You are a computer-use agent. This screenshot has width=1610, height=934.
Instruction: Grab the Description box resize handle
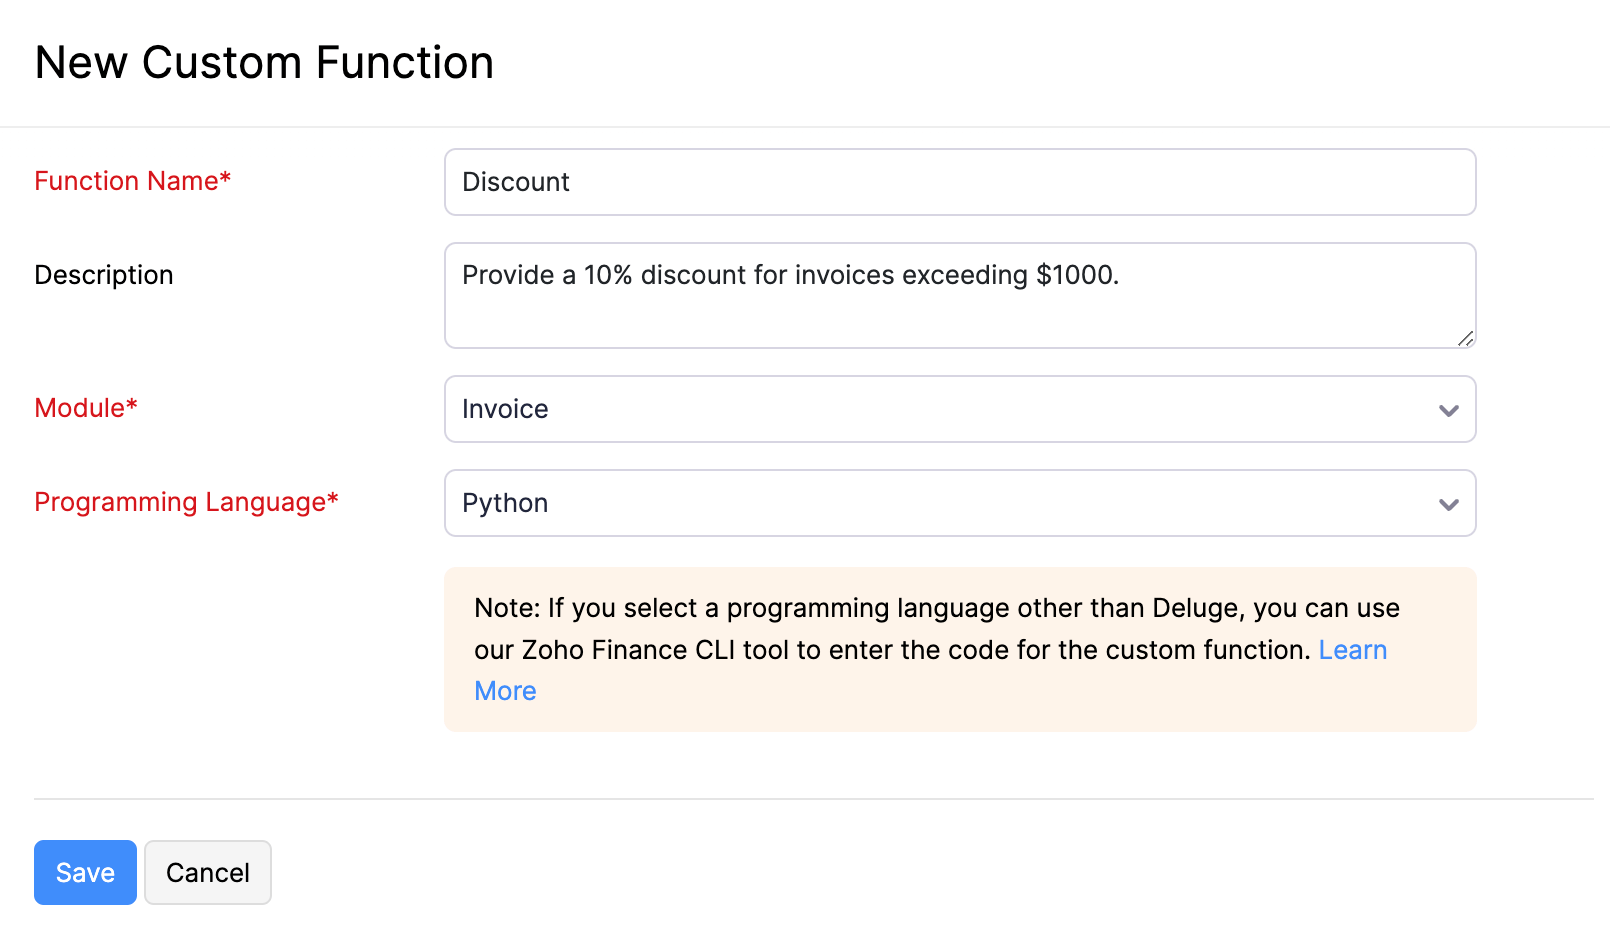click(x=1465, y=339)
